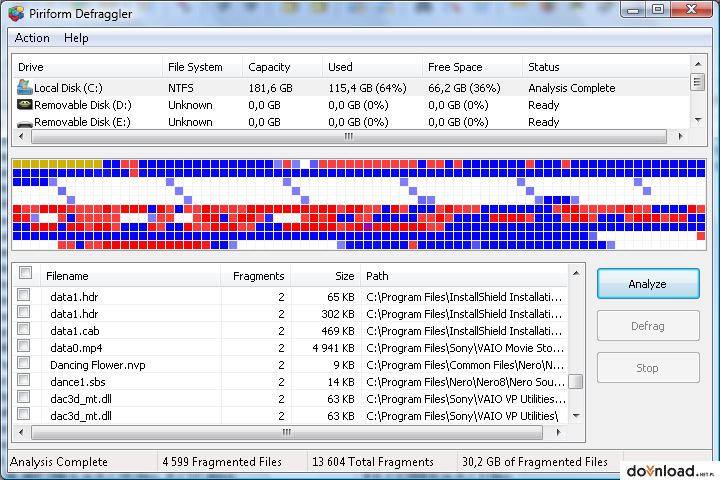Viewport: 720px width, 480px height.
Task: Open the Help menu
Action: pyautogui.click(x=76, y=38)
